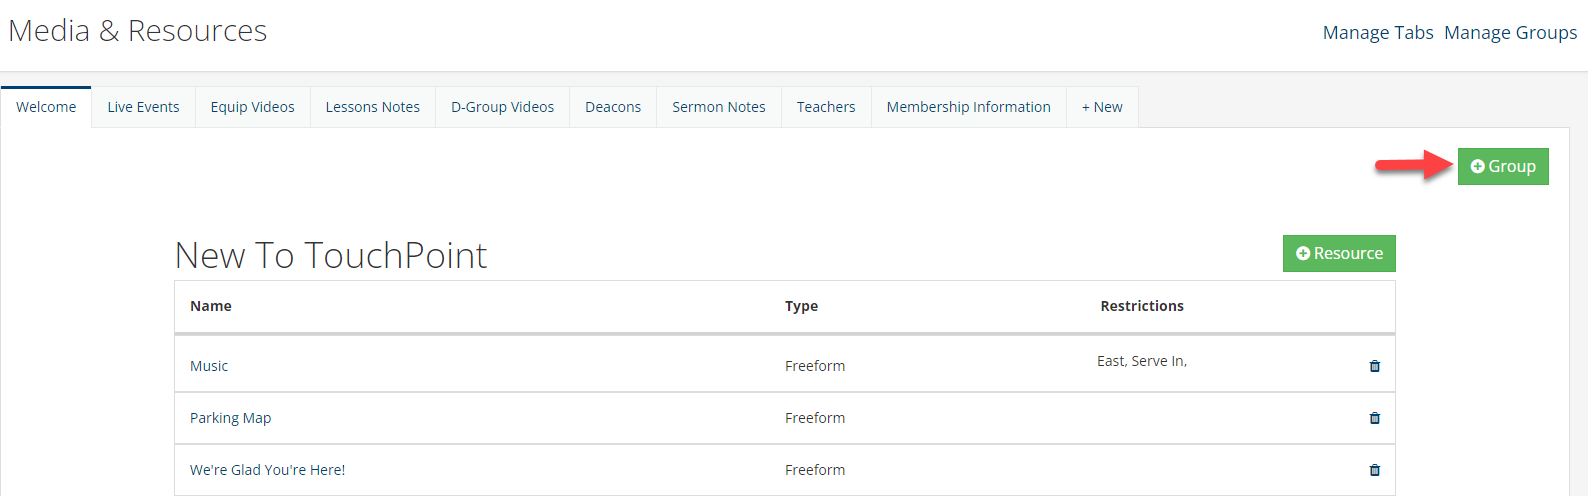Open Manage Groups link
This screenshot has width=1588, height=496.
click(1510, 33)
